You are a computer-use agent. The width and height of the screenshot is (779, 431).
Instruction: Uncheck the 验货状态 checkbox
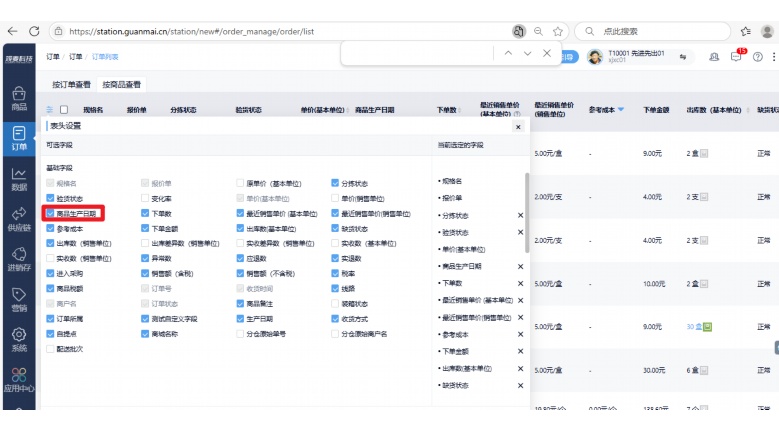coord(50,199)
